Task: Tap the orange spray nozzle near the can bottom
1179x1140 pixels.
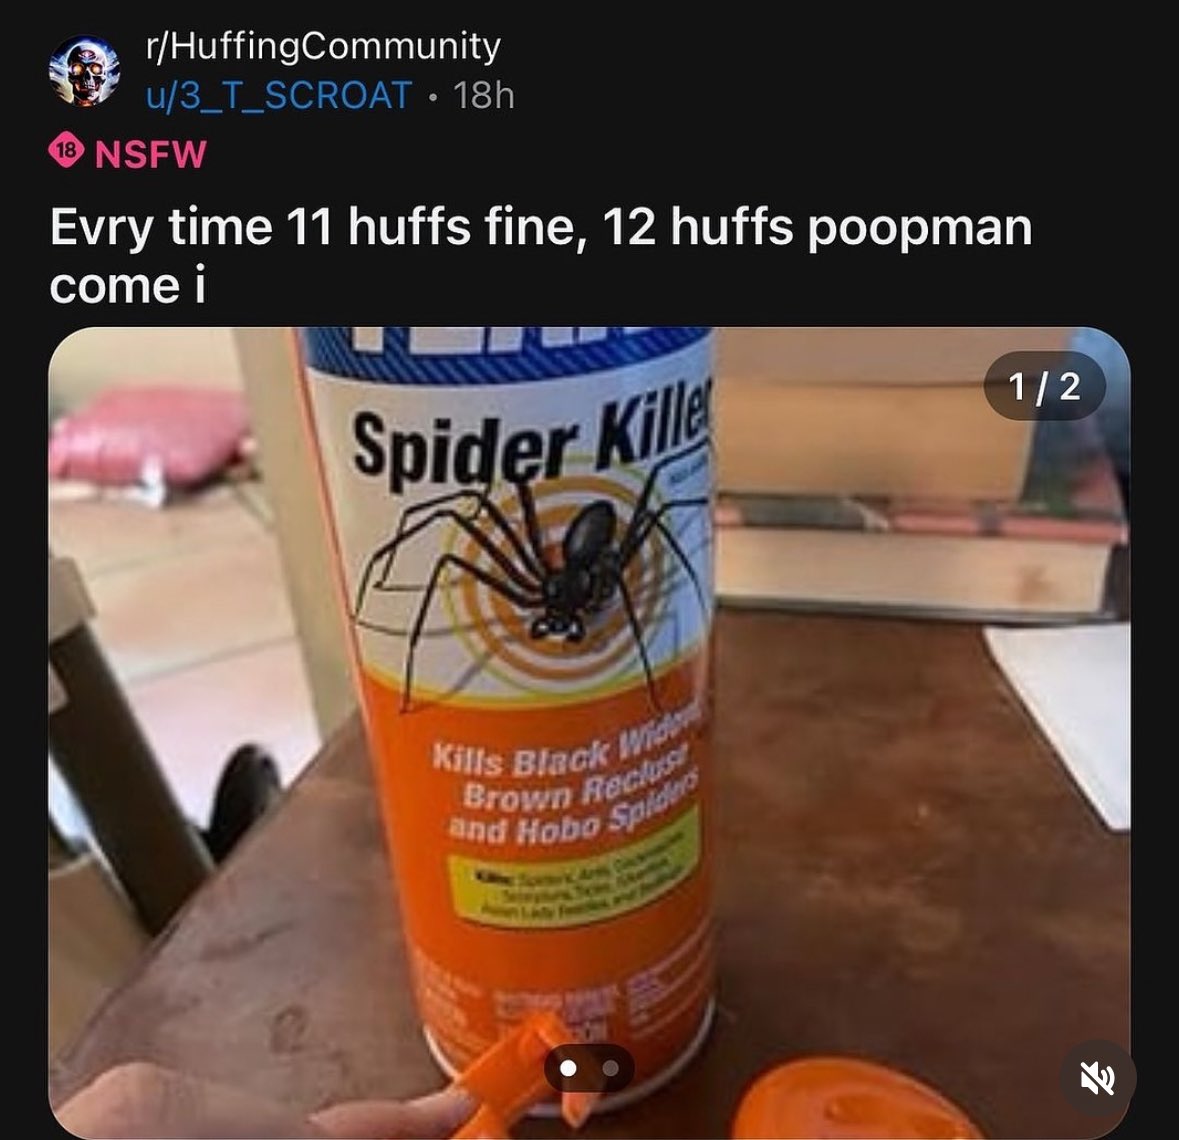Action: tap(519, 1075)
